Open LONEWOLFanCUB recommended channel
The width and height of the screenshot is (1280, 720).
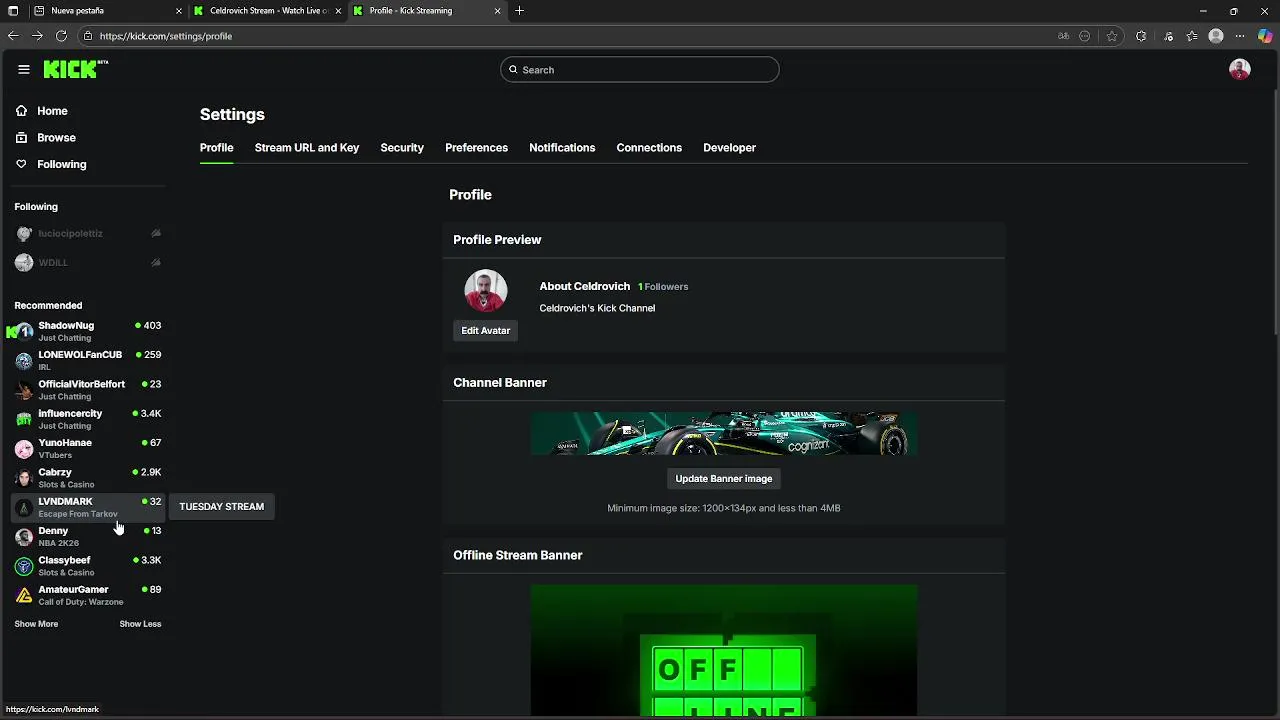[88, 360]
